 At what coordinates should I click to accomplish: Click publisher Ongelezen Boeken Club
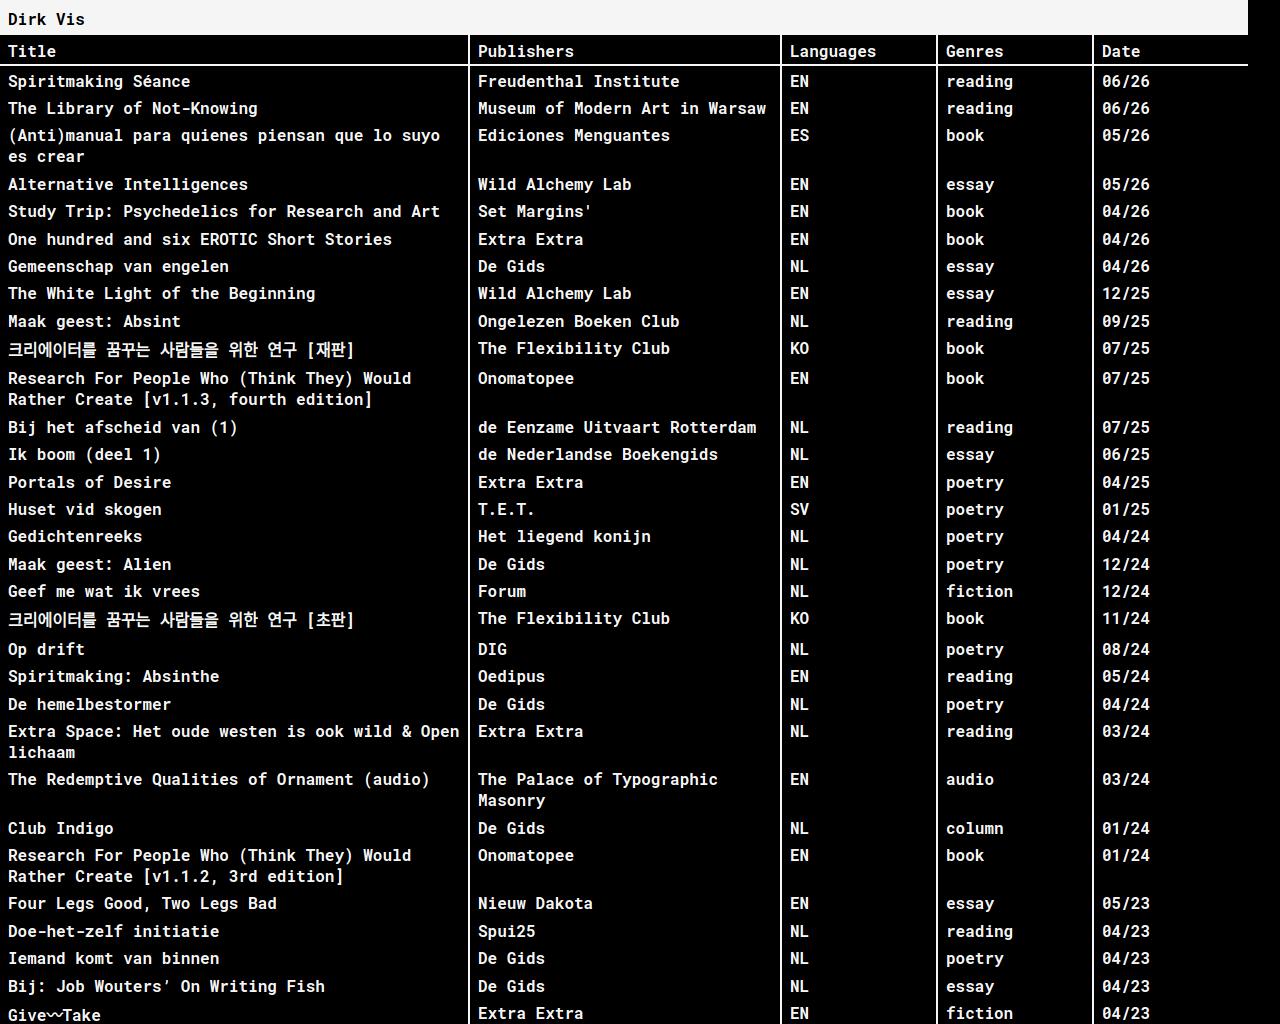coord(578,321)
